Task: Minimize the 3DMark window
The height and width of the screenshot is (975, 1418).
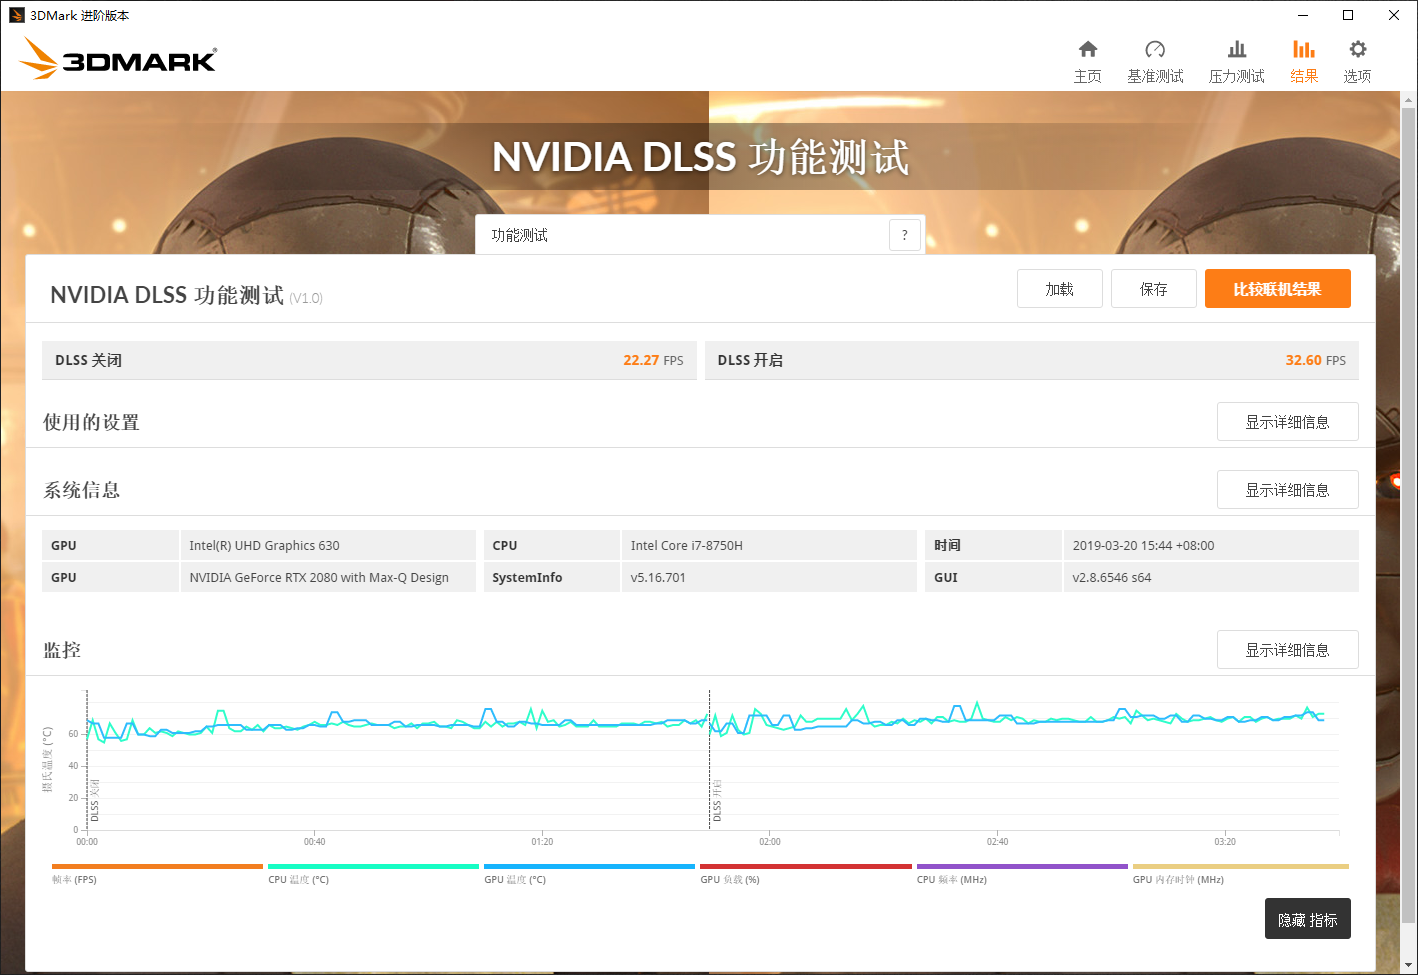Action: [x=1303, y=15]
